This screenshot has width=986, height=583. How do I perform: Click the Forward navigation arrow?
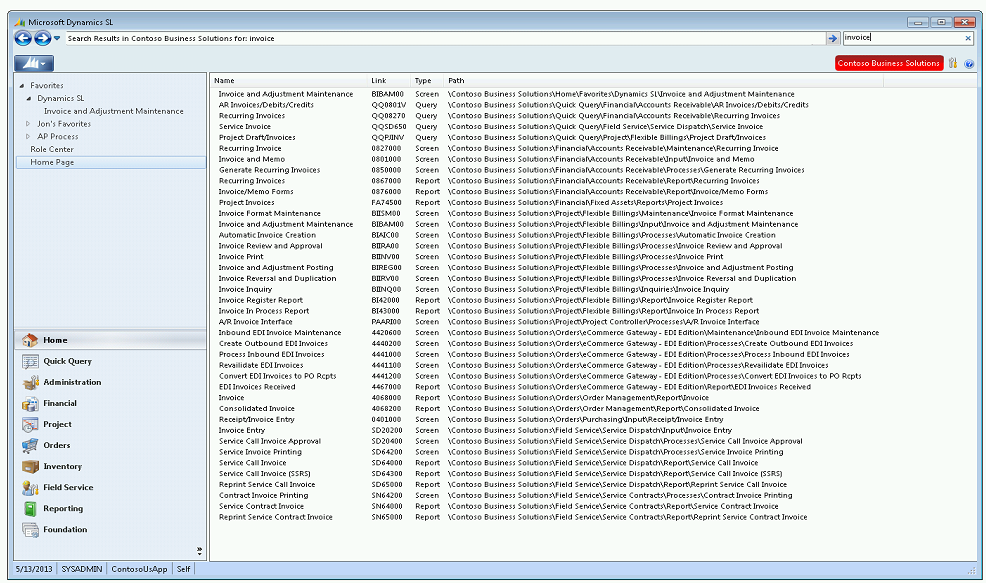[42, 38]
